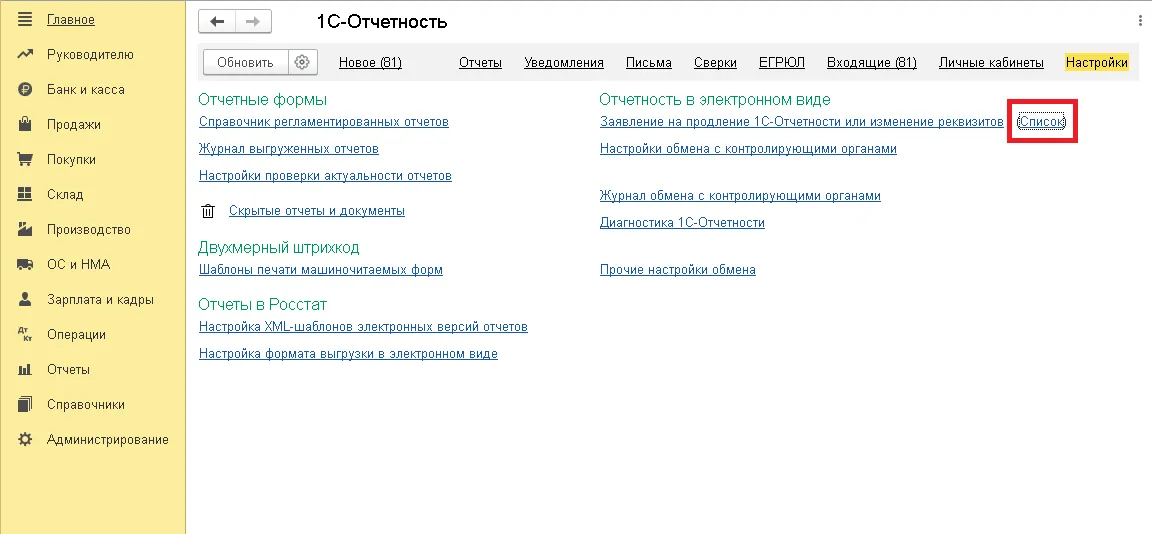This screenshot has width=1152, height=534.
Task: Open the Входящие (81) tab
Action: (x=871, y=62)
